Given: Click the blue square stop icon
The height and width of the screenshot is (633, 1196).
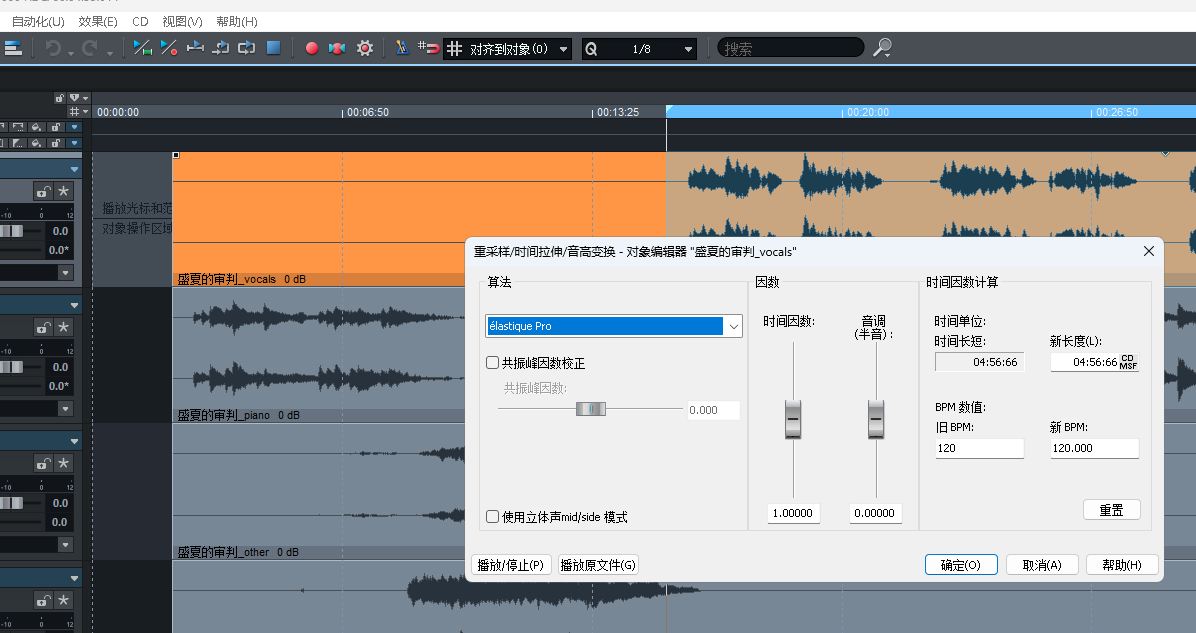Looking at the screenshot, I should [273, 48].
